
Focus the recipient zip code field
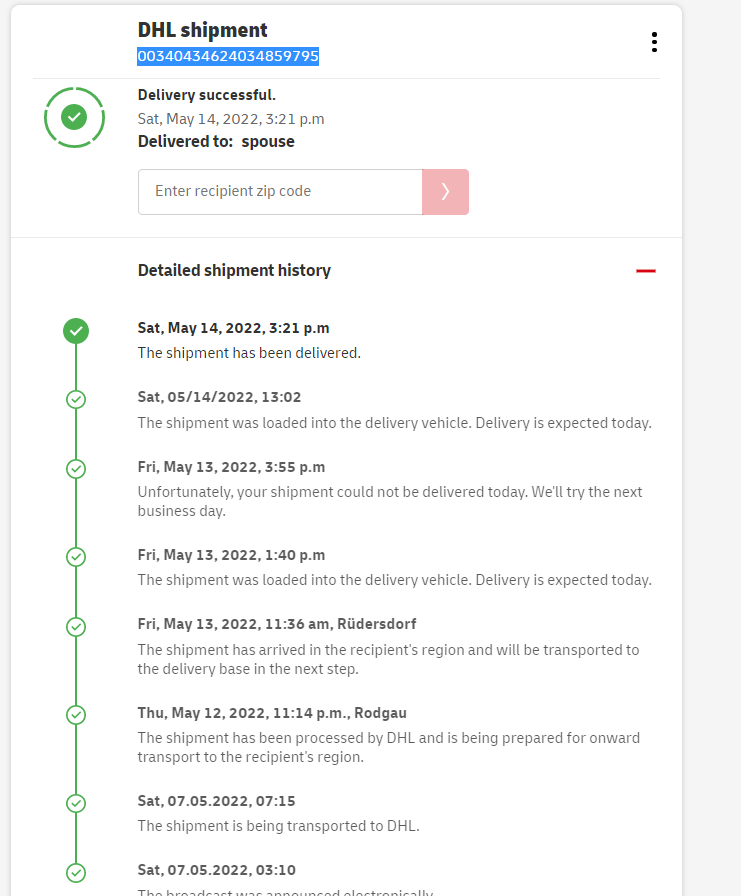click(280, 192)
